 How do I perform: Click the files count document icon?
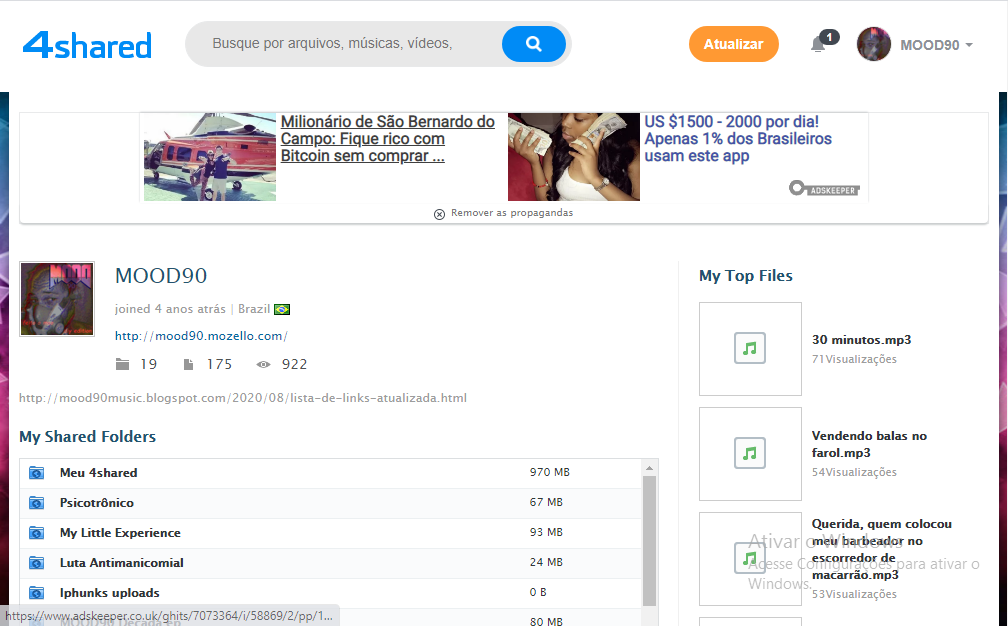click(188, 364)
